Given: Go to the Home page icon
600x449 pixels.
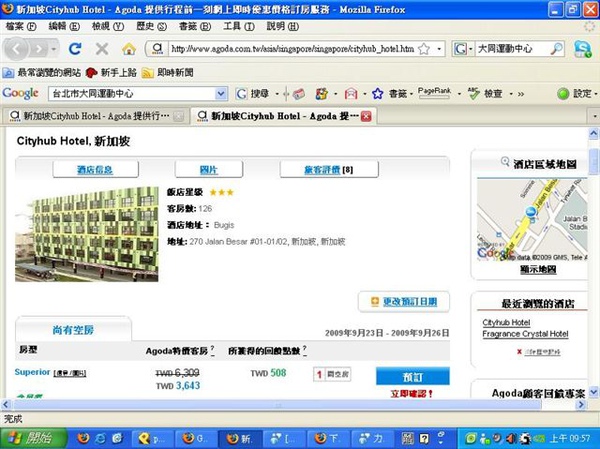Looking at the screenshot, I should tap(129, 49).
